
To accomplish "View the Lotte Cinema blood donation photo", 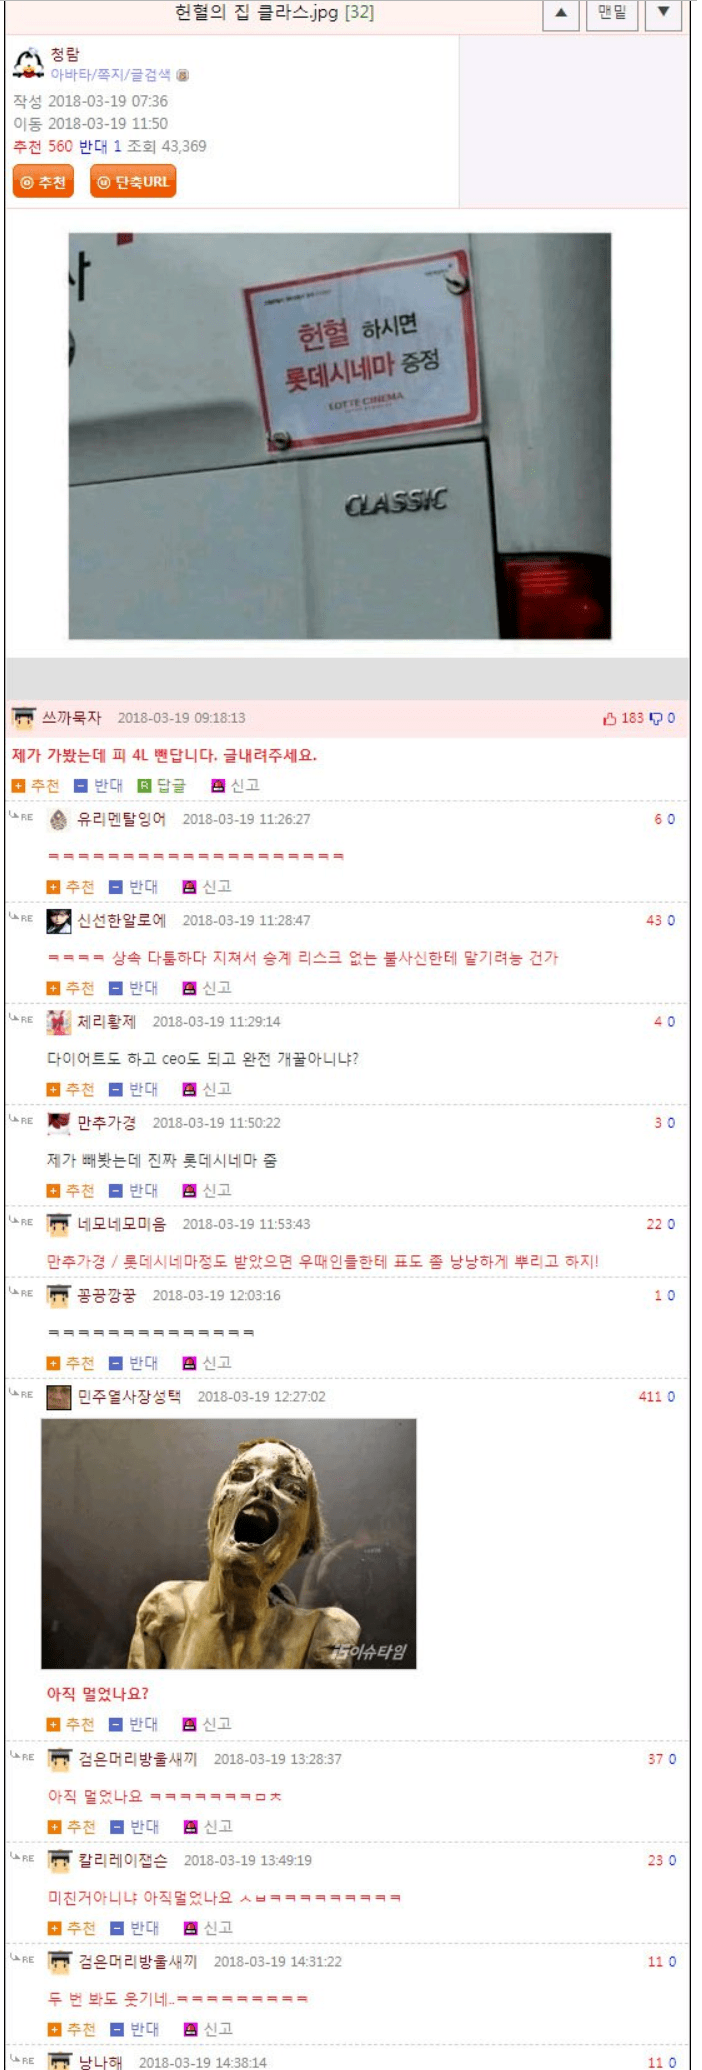I will [x=339, y=436].
